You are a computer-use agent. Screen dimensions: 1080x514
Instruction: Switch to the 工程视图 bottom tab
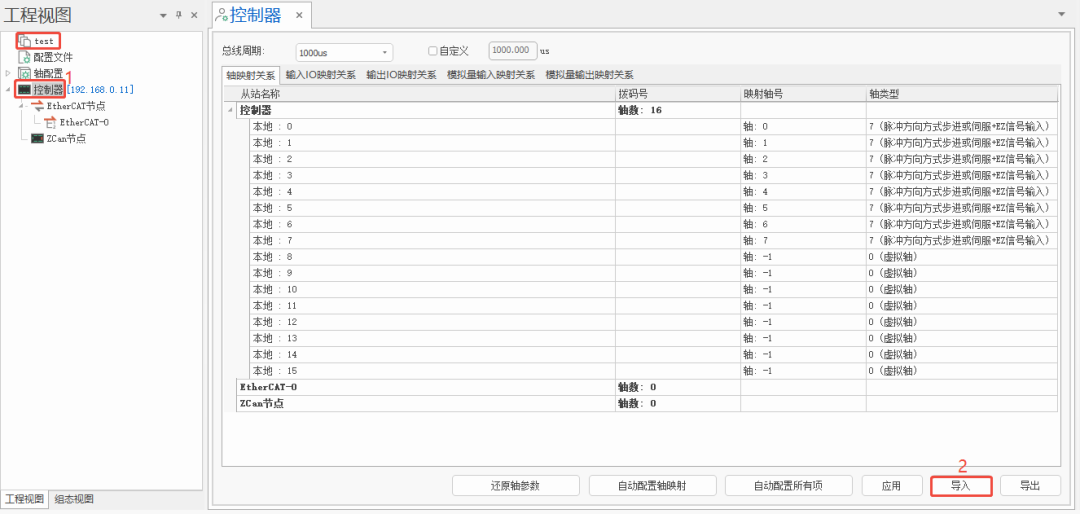click(x=25, y=499)
